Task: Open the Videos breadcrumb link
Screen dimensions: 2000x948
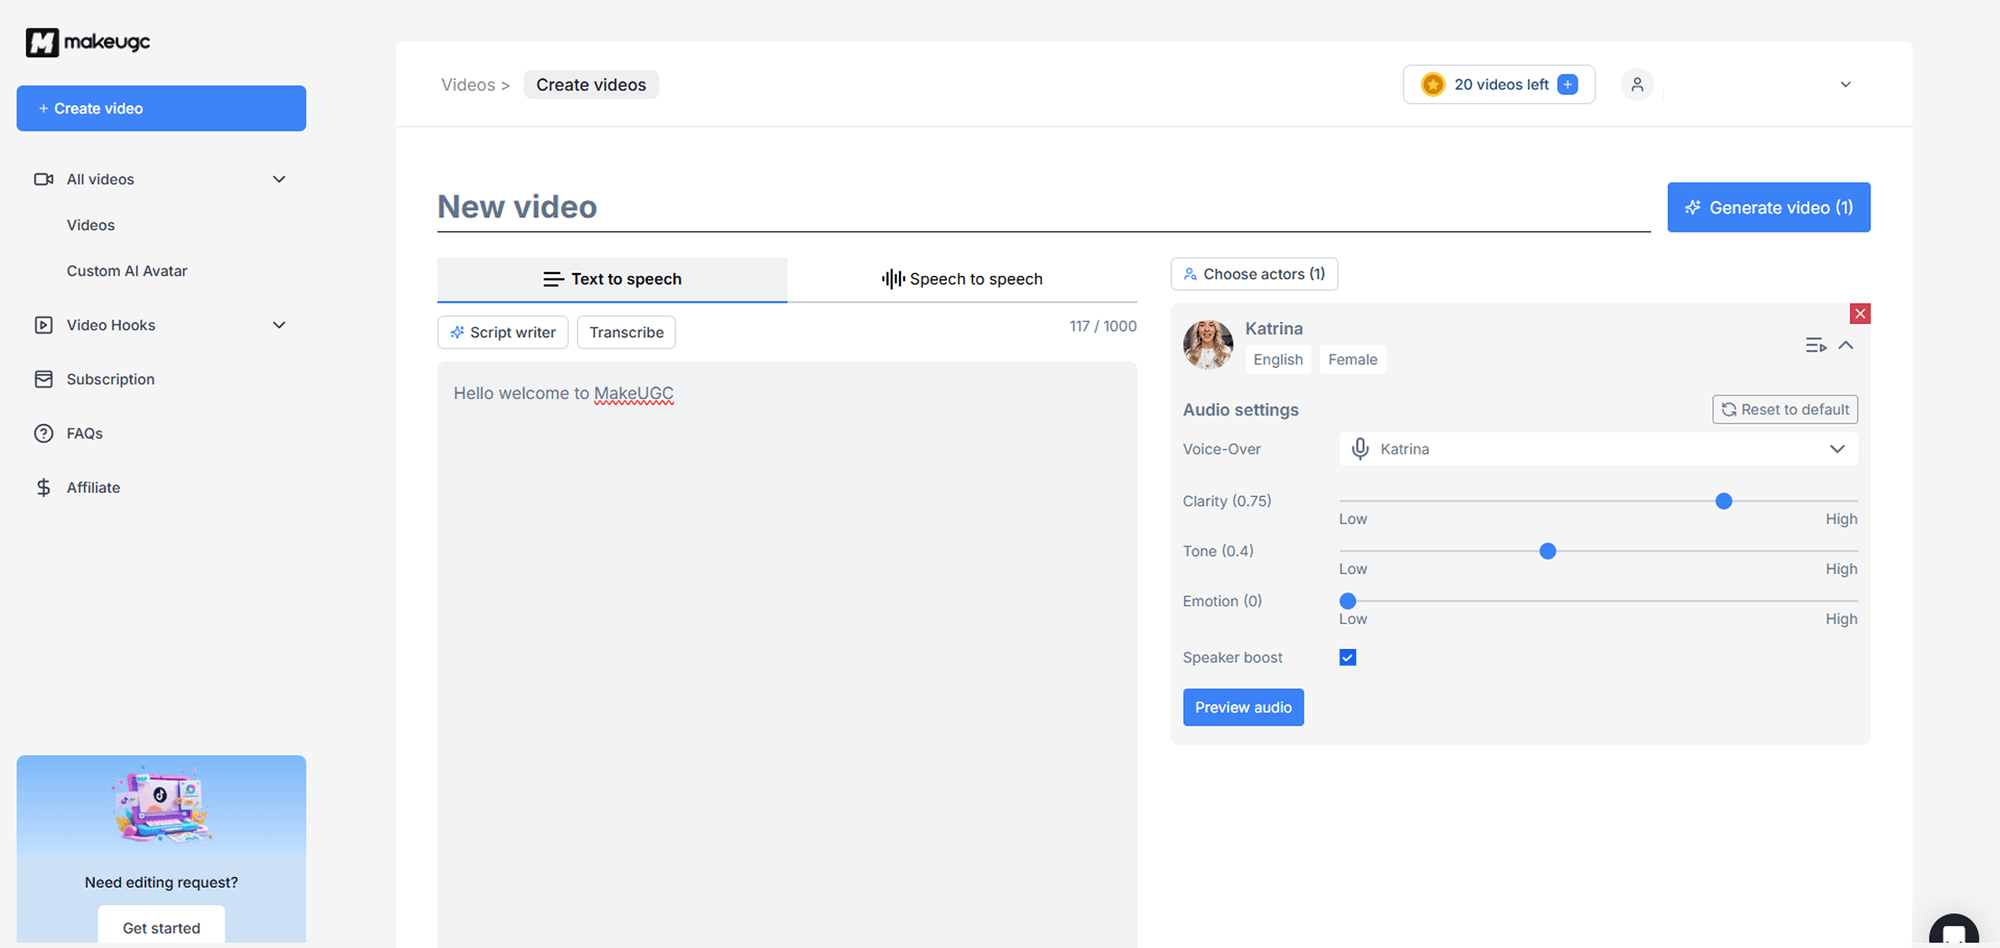Action: click(467, 84)
